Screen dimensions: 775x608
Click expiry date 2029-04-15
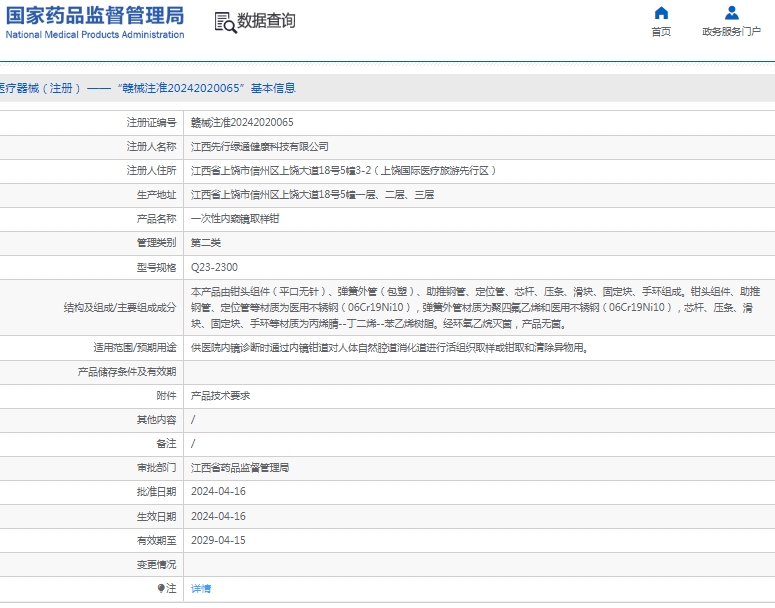coord(218,540)
